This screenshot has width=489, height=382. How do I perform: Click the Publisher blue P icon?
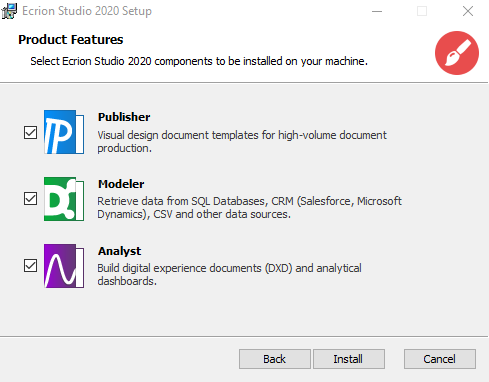pos(64,132)
